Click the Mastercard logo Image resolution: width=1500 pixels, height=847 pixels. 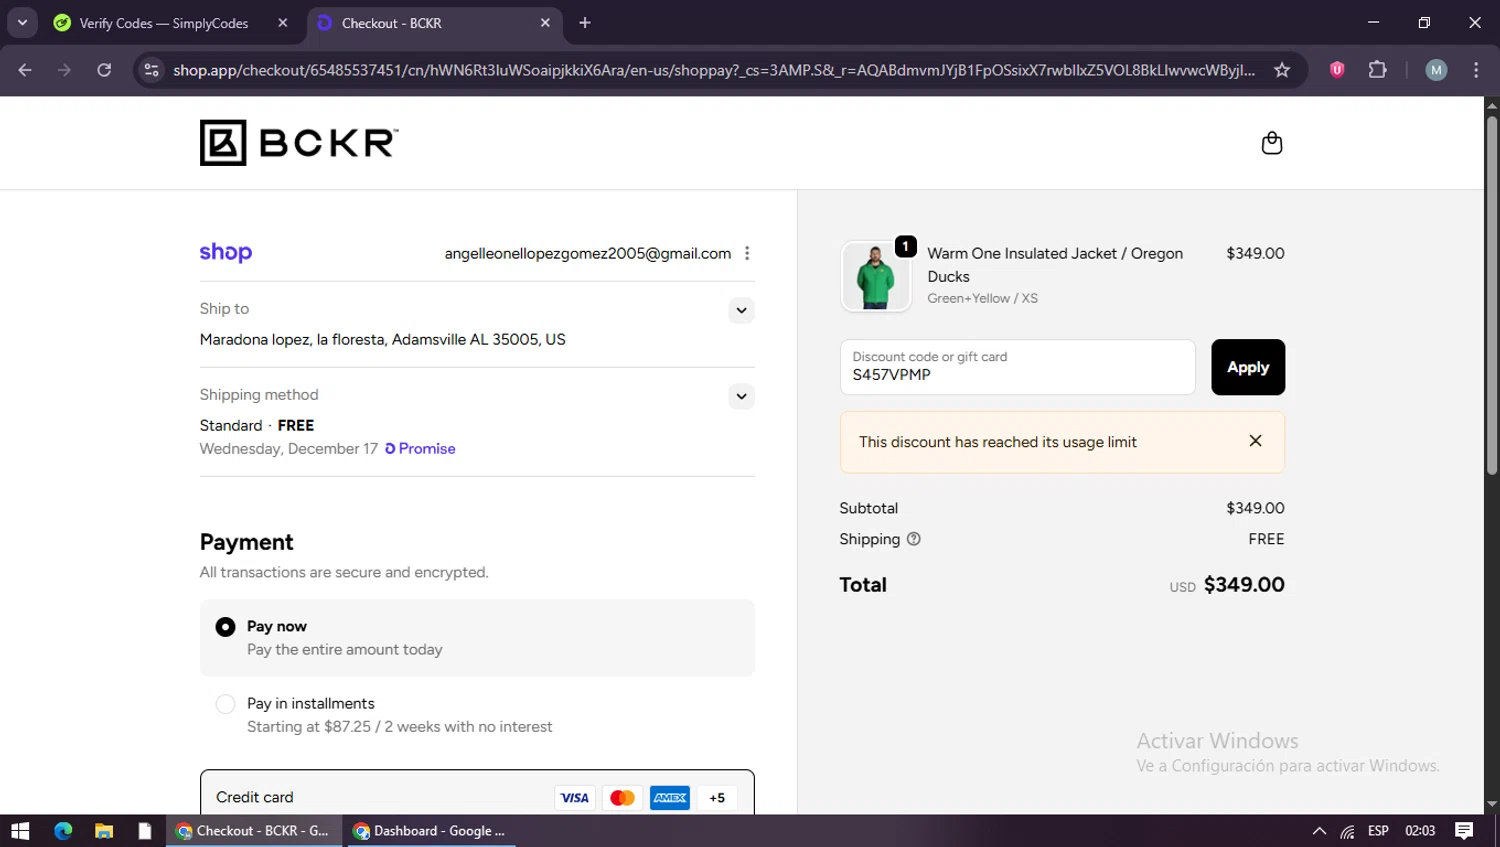622,797
